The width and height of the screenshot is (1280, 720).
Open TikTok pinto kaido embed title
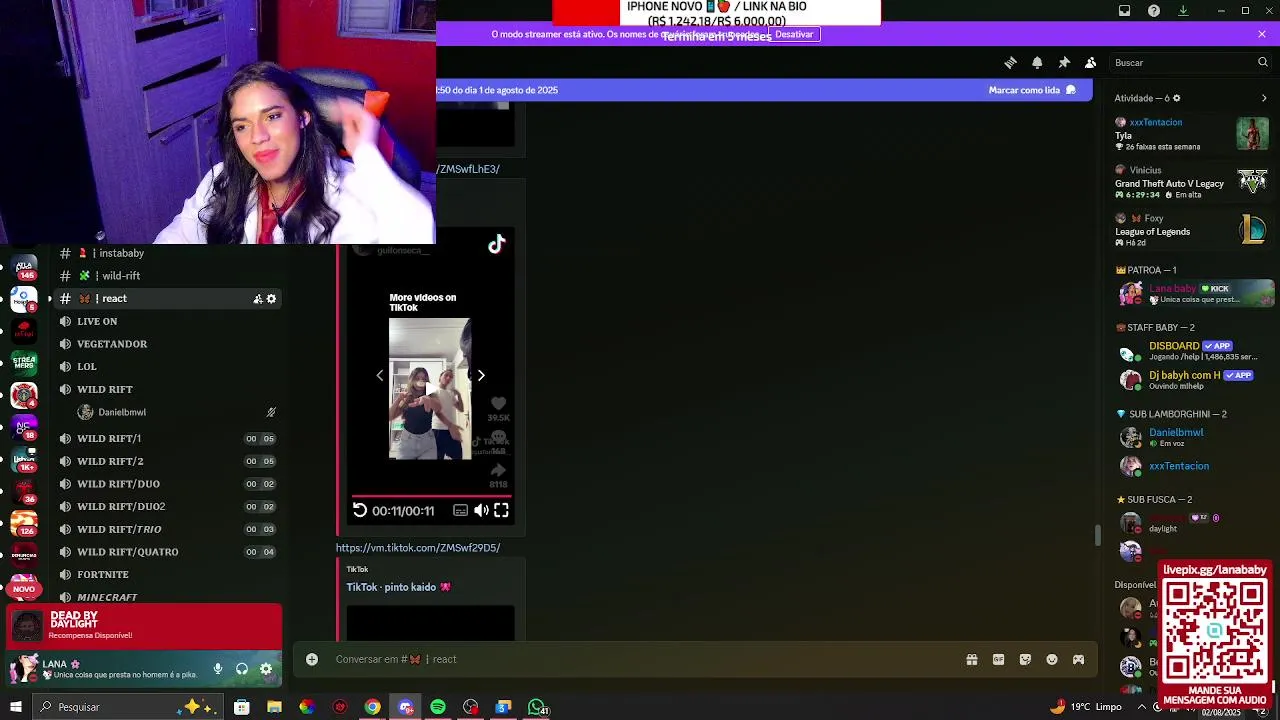coord(398,587)
